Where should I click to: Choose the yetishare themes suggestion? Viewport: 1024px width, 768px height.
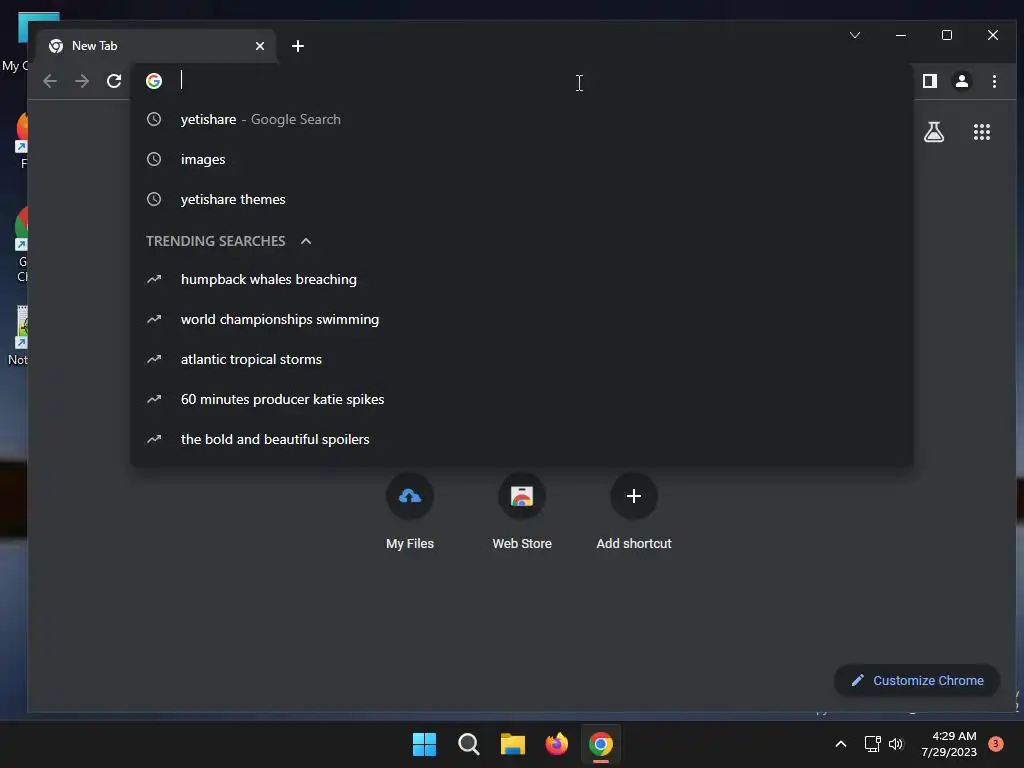521,199
